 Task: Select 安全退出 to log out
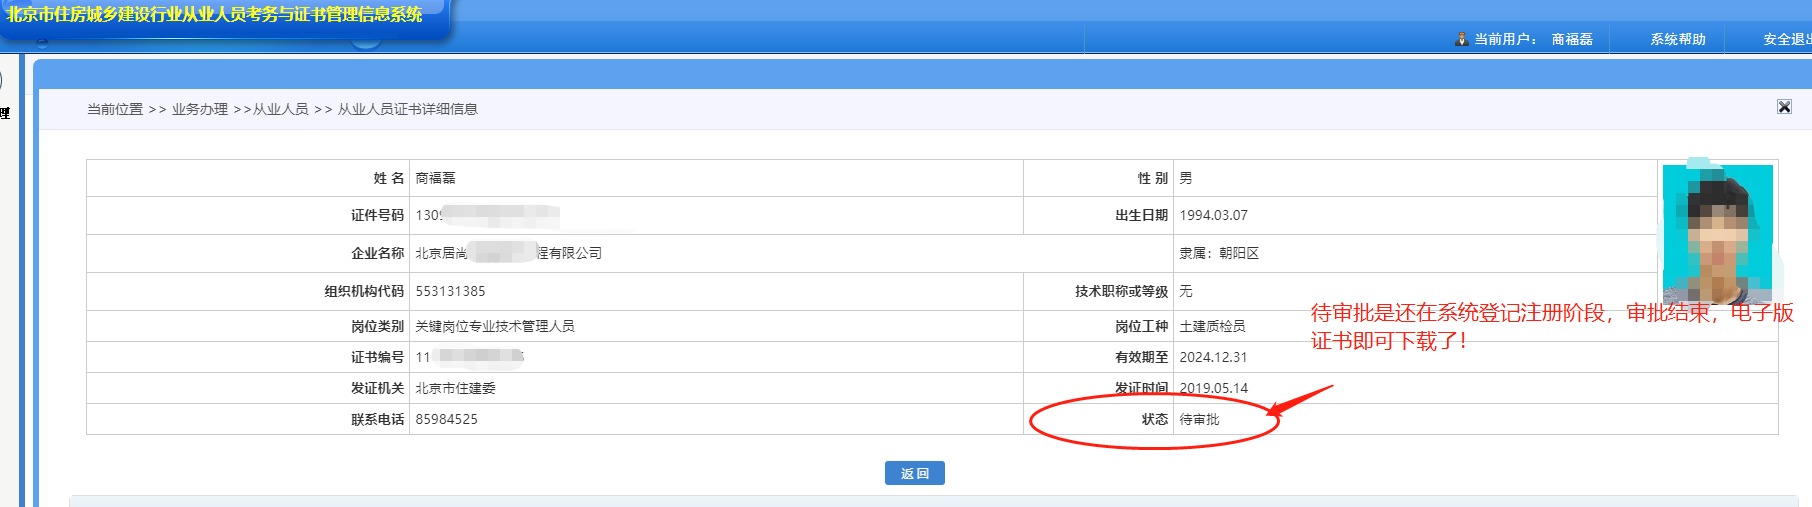point(1786,39)
